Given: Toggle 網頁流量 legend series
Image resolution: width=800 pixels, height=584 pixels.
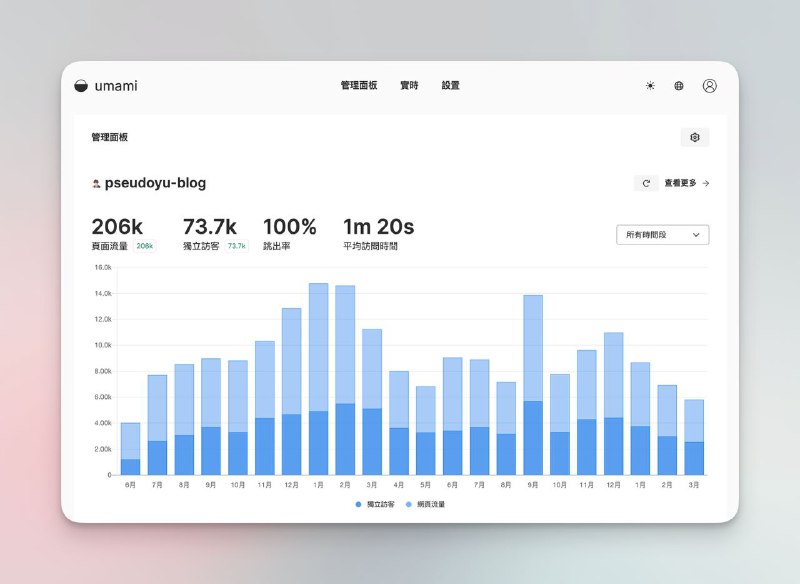Looking at the screenshot, I should pos(425,504).
